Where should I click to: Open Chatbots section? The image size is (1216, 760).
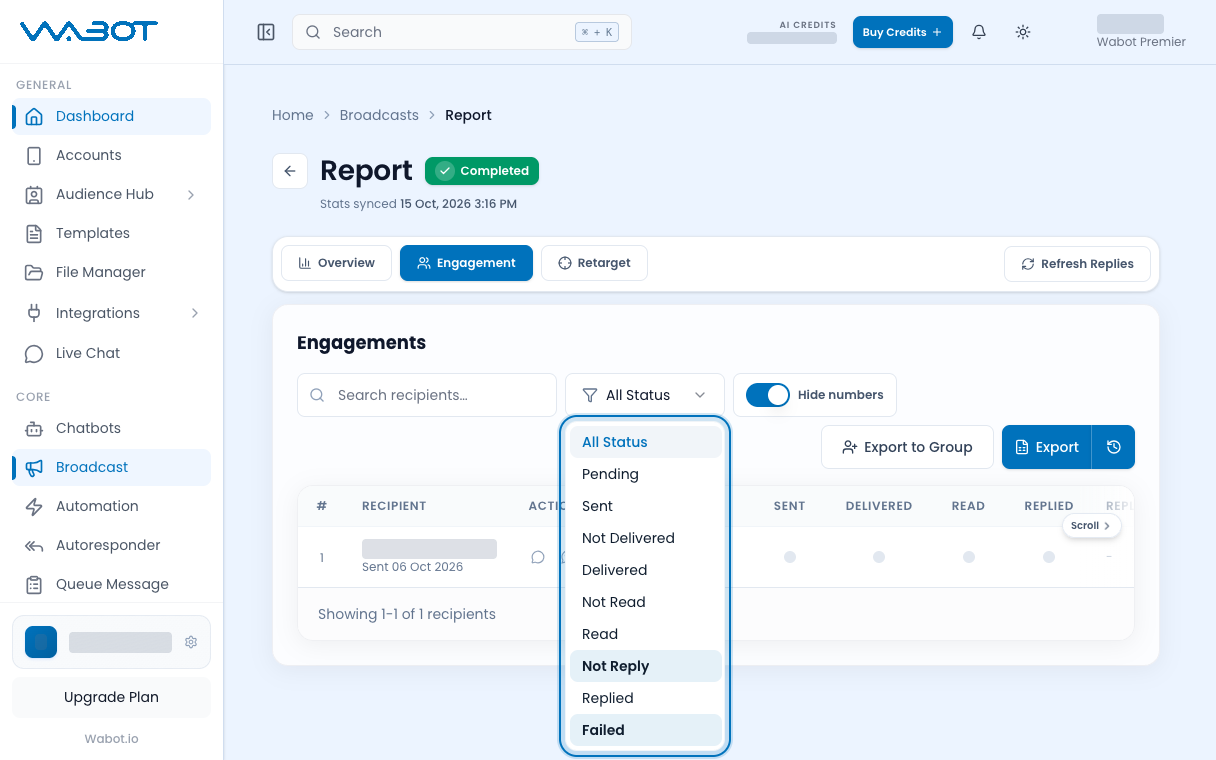point(112,428)
